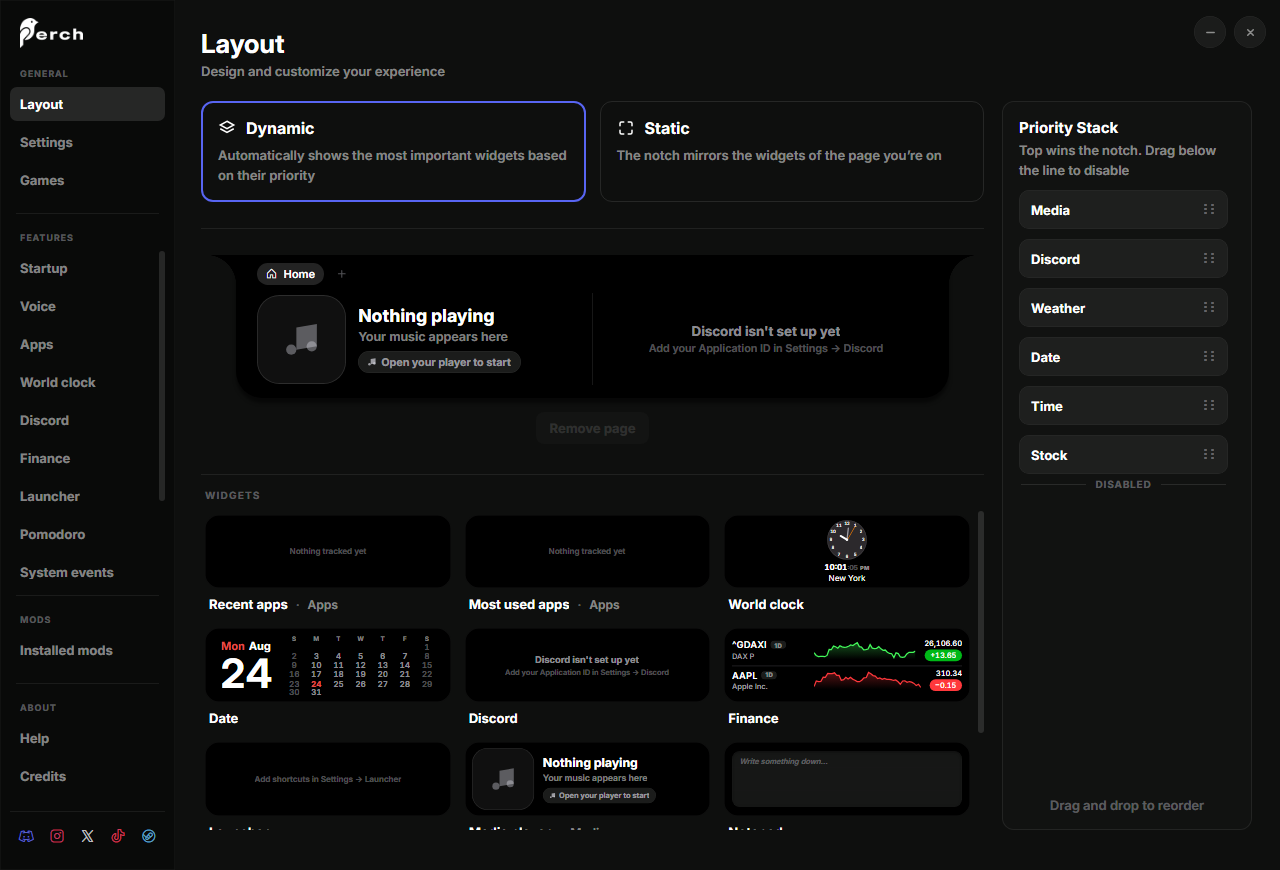1280x870 pixels.
Task: Select the Stock priority item
Action: 1123,455
